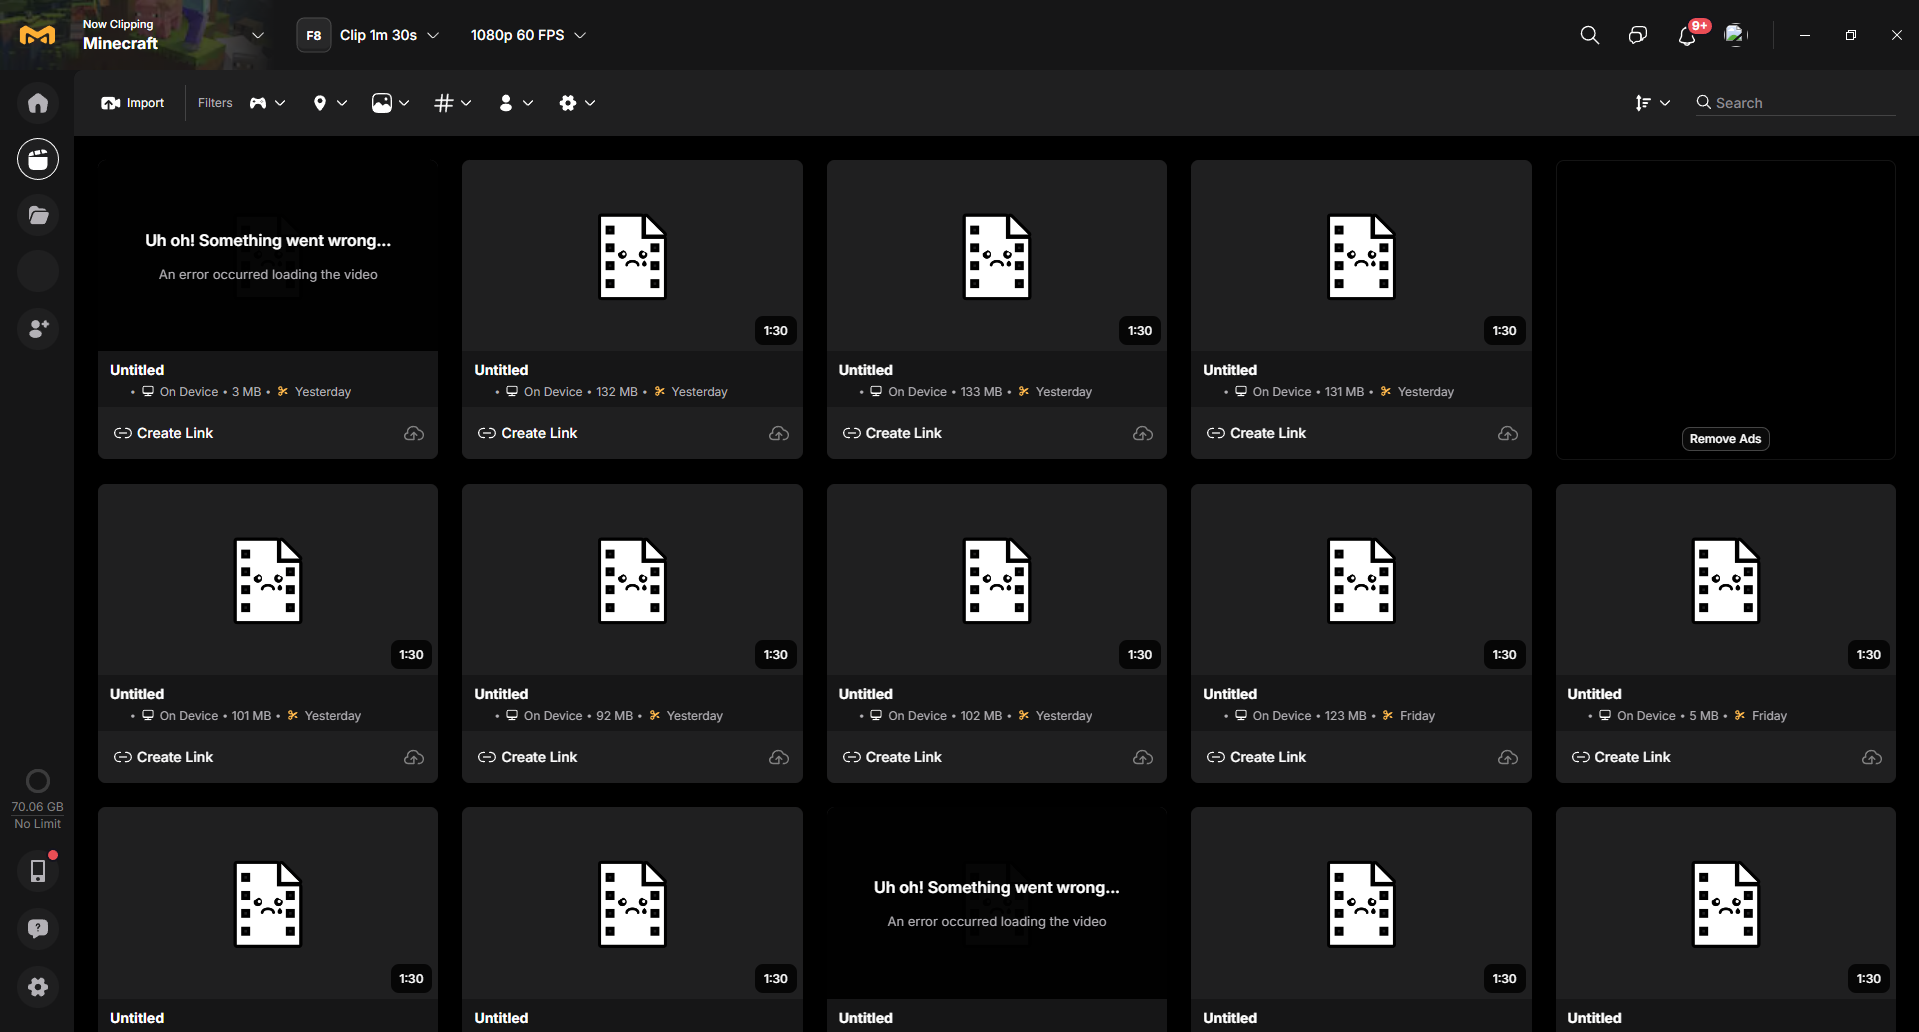Open the messages chat icon
The height and width of the screenshot is (1032, 1919).
(1637, 35)
